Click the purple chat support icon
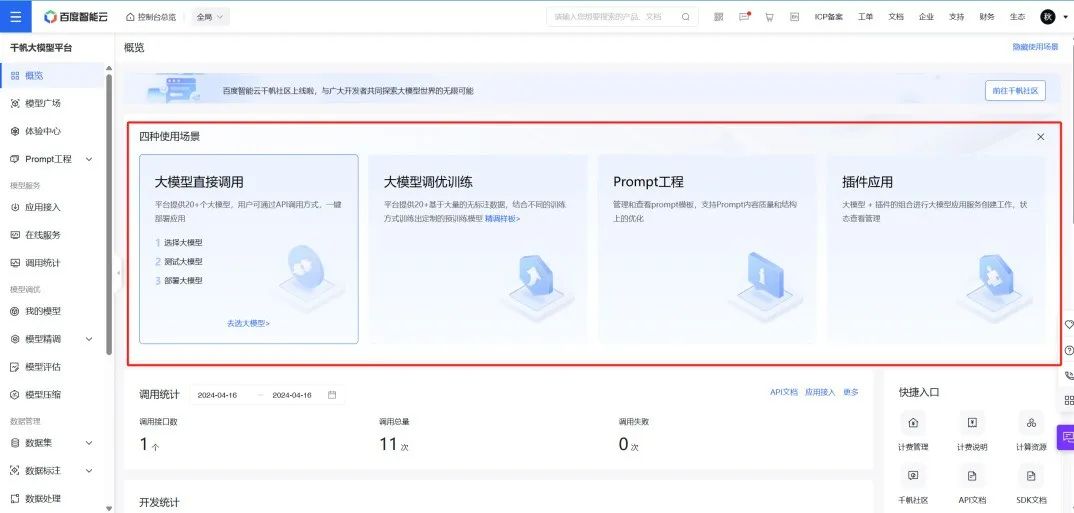Image resolution: width=1074 pixels, height=513 pixels. pyautogui.click(x=1066, y=437)
